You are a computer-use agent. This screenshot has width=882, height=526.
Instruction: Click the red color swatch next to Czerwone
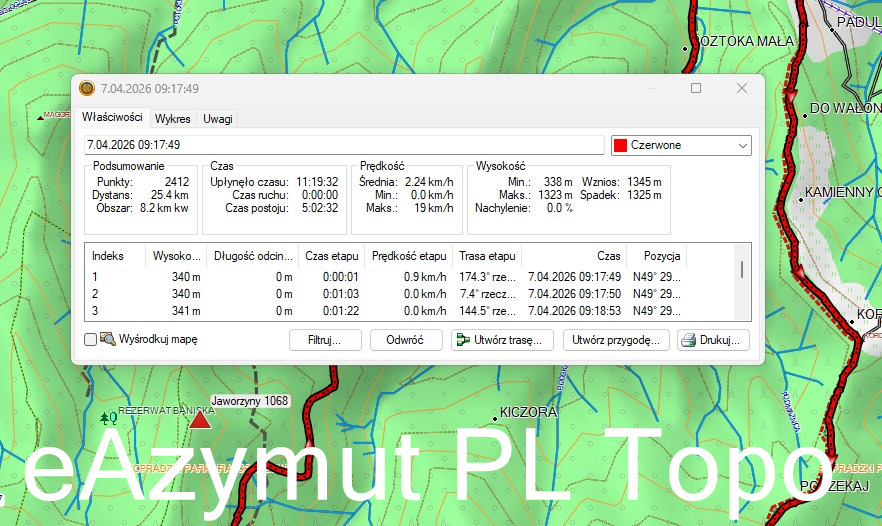click(620, 146)
